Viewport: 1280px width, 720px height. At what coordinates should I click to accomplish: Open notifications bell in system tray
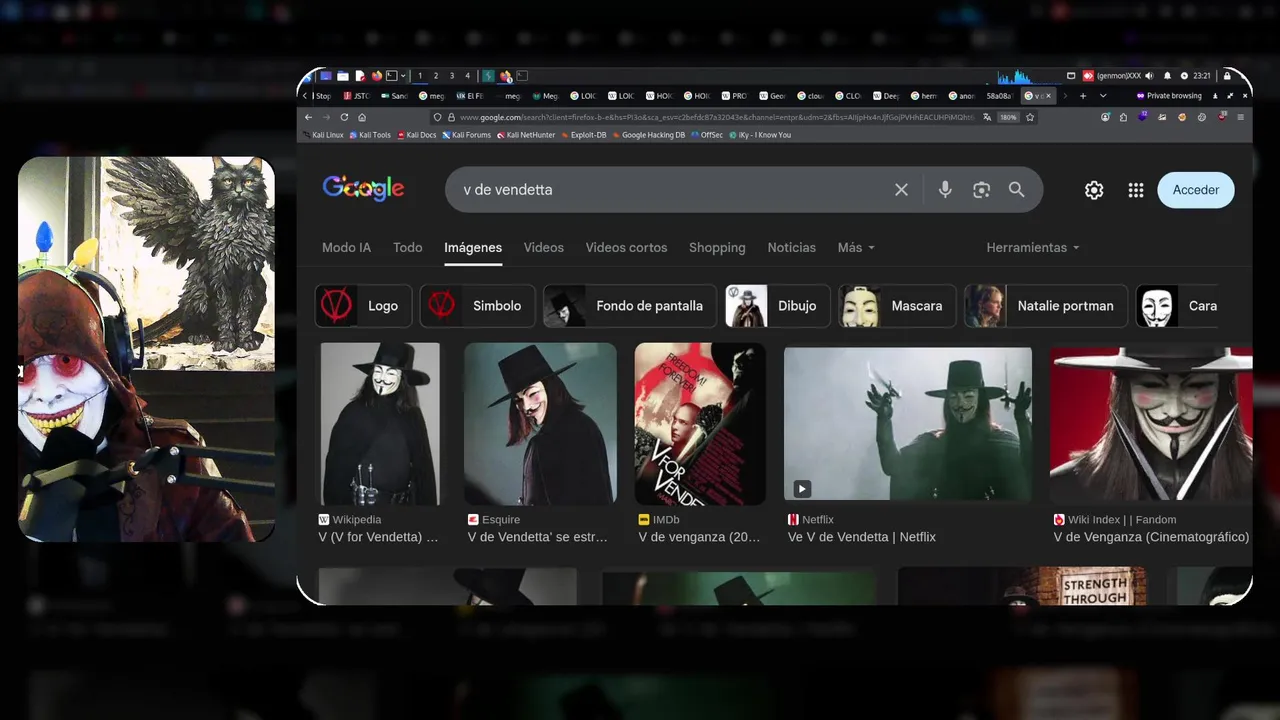pyautogui.click(x=1167, y=76)
